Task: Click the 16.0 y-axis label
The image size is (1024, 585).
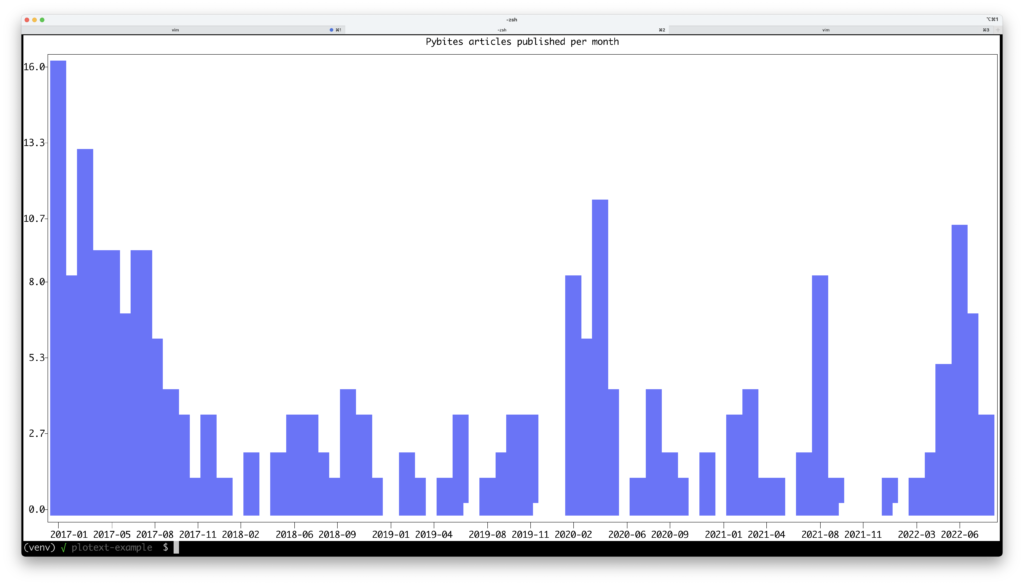Action: coord(35,67)
